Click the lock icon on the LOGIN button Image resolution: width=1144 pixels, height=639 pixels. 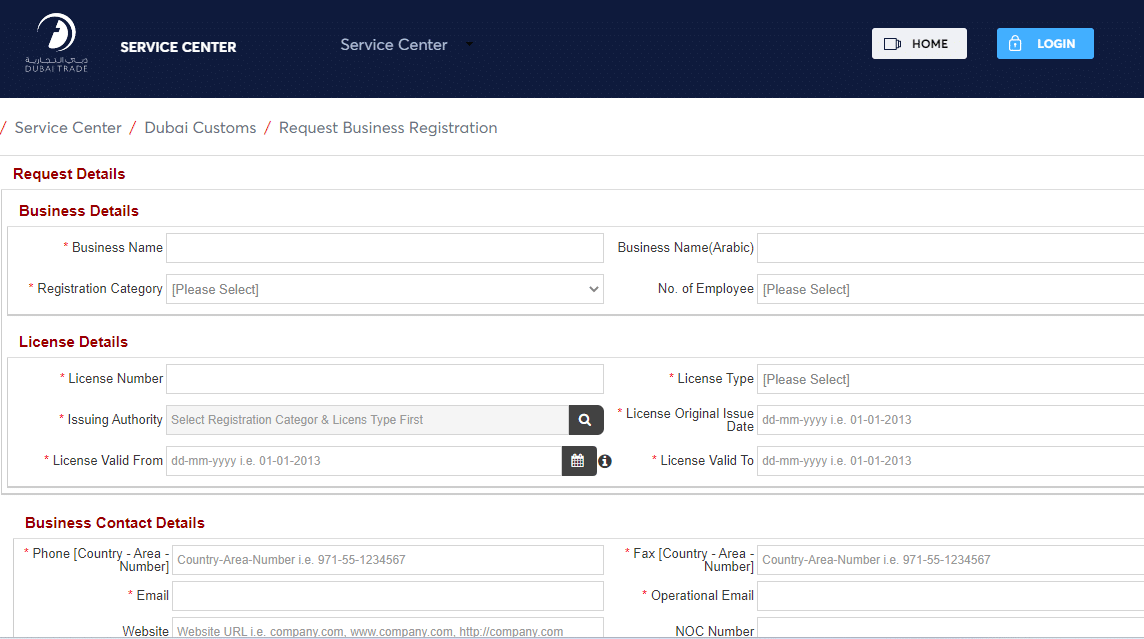(1015, 43)
